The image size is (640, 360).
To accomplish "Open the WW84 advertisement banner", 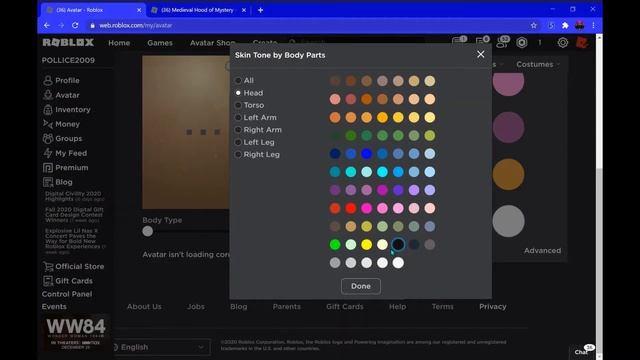I will (75, 333).
